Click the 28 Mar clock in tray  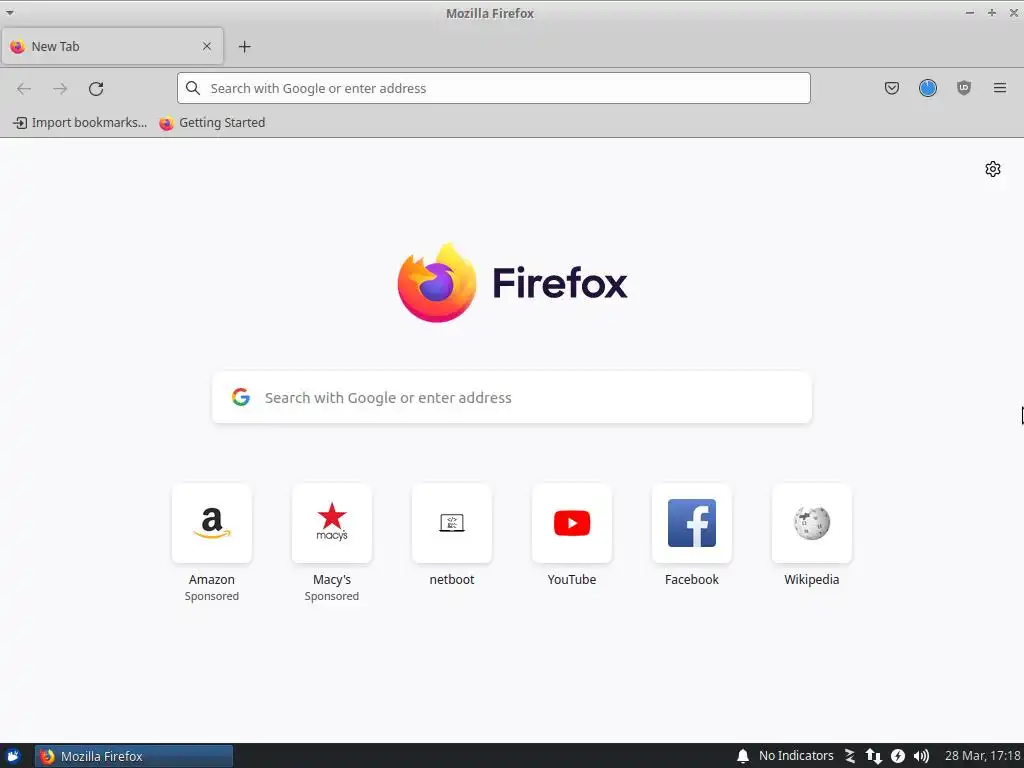[x=982, y=756]
